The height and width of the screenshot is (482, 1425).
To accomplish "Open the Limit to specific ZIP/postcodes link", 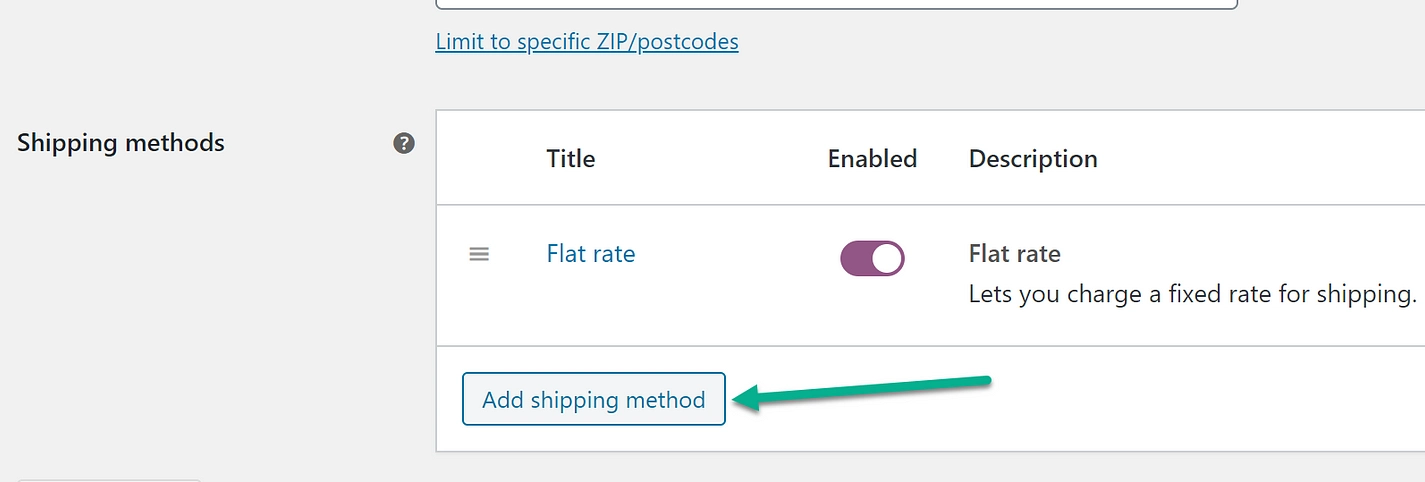I will [587, 42].
